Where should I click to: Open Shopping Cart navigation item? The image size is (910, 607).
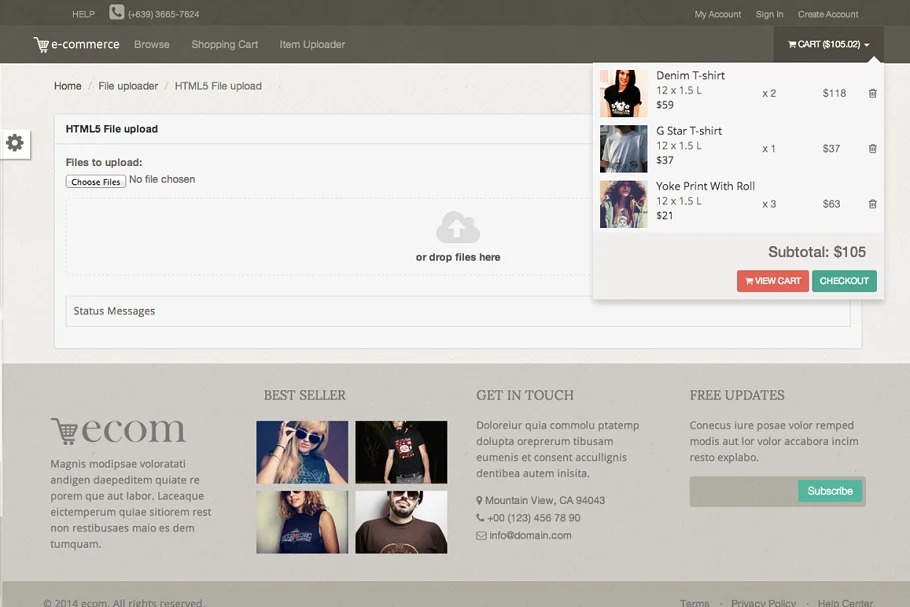[x=225, y=44]
